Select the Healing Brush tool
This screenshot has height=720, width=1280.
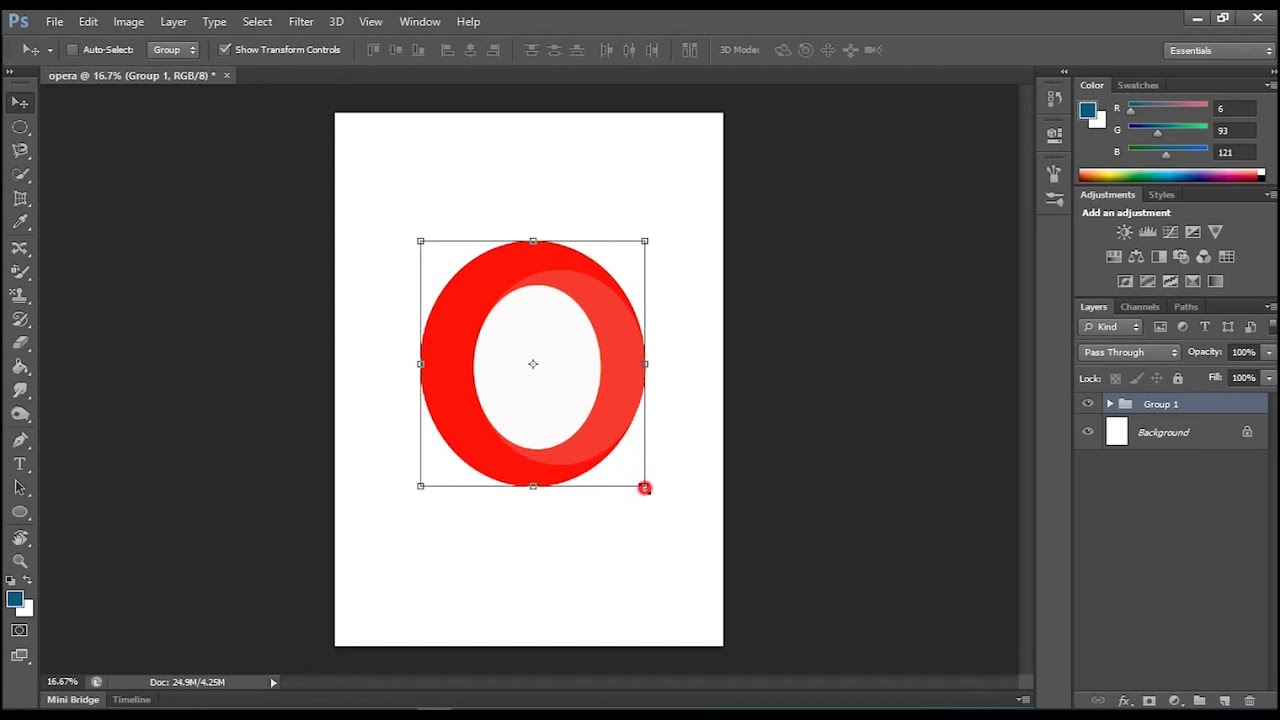point(20,247)
